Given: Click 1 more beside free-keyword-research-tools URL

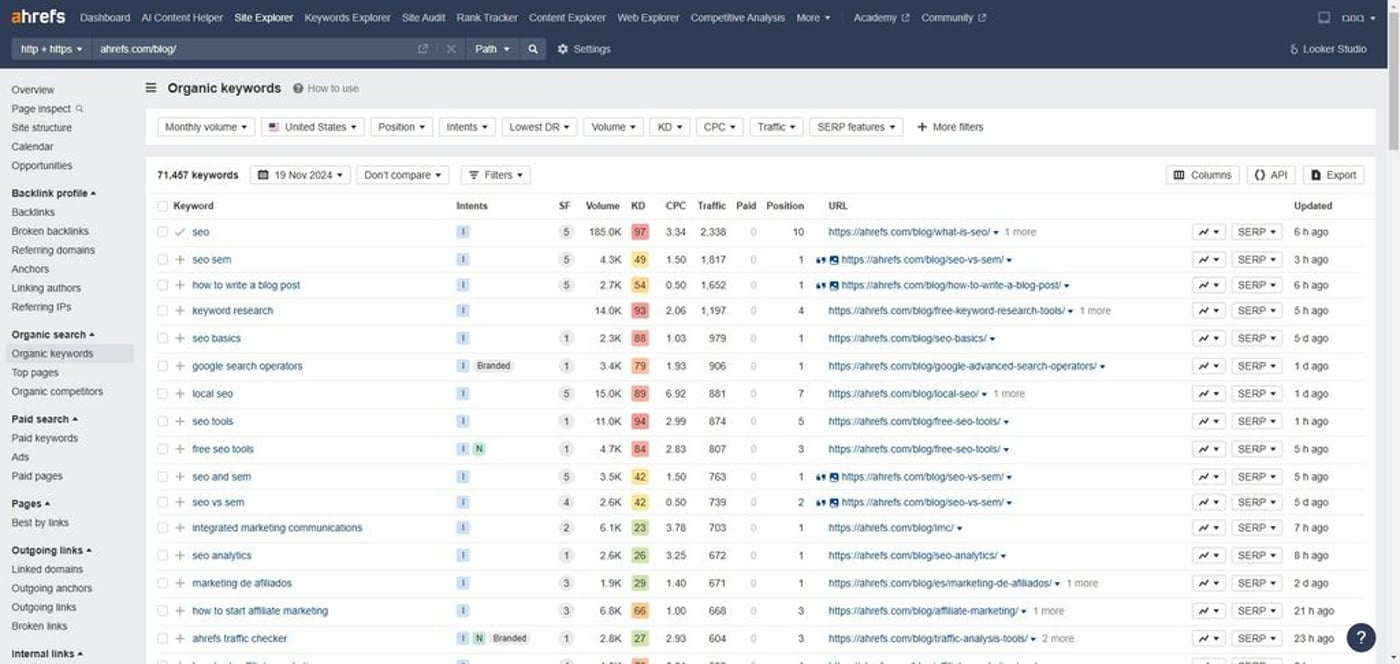Looking at the screenshot, I should point(1095,311).
